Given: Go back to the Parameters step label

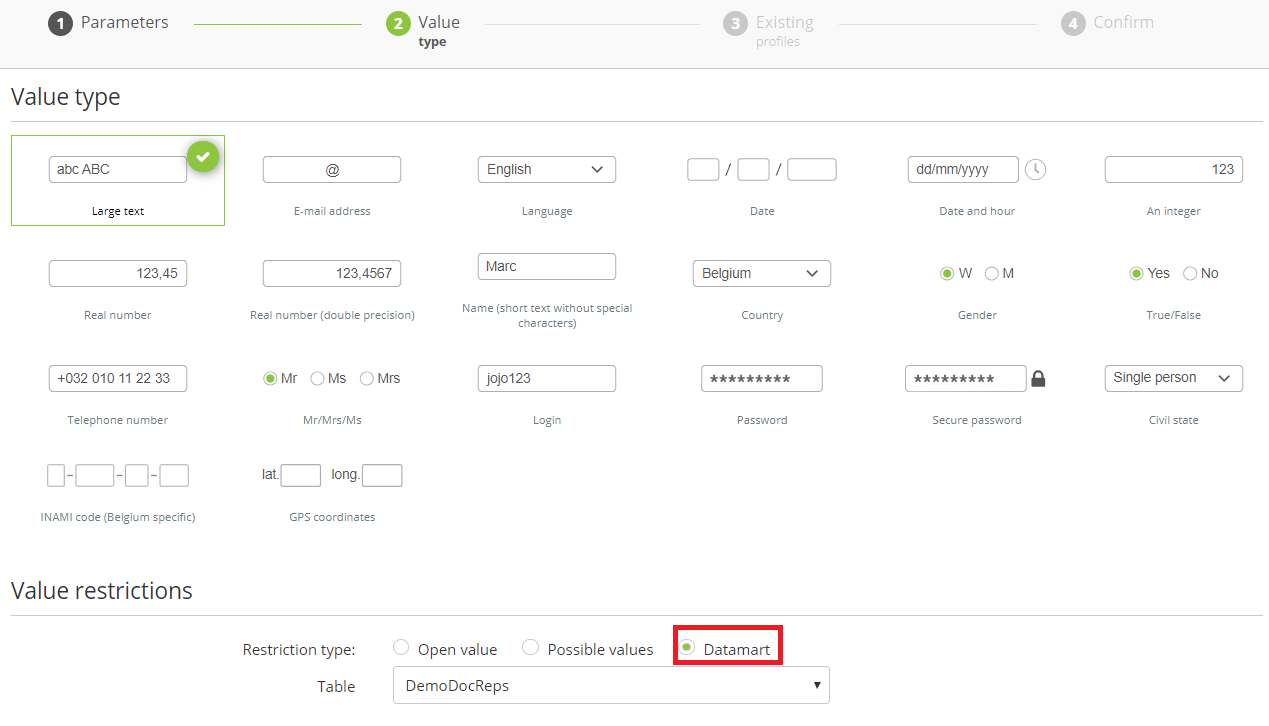Looking at the screenshot, I should point(124,23).
